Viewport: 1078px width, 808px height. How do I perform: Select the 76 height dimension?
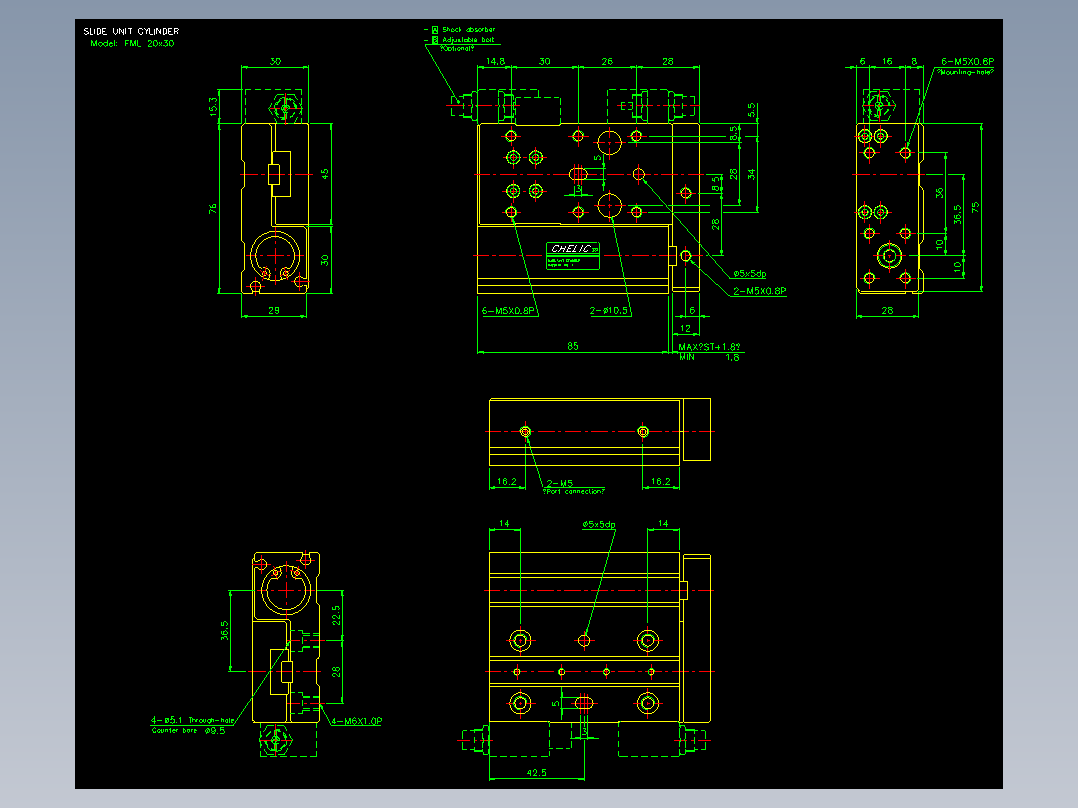[213, 208]
